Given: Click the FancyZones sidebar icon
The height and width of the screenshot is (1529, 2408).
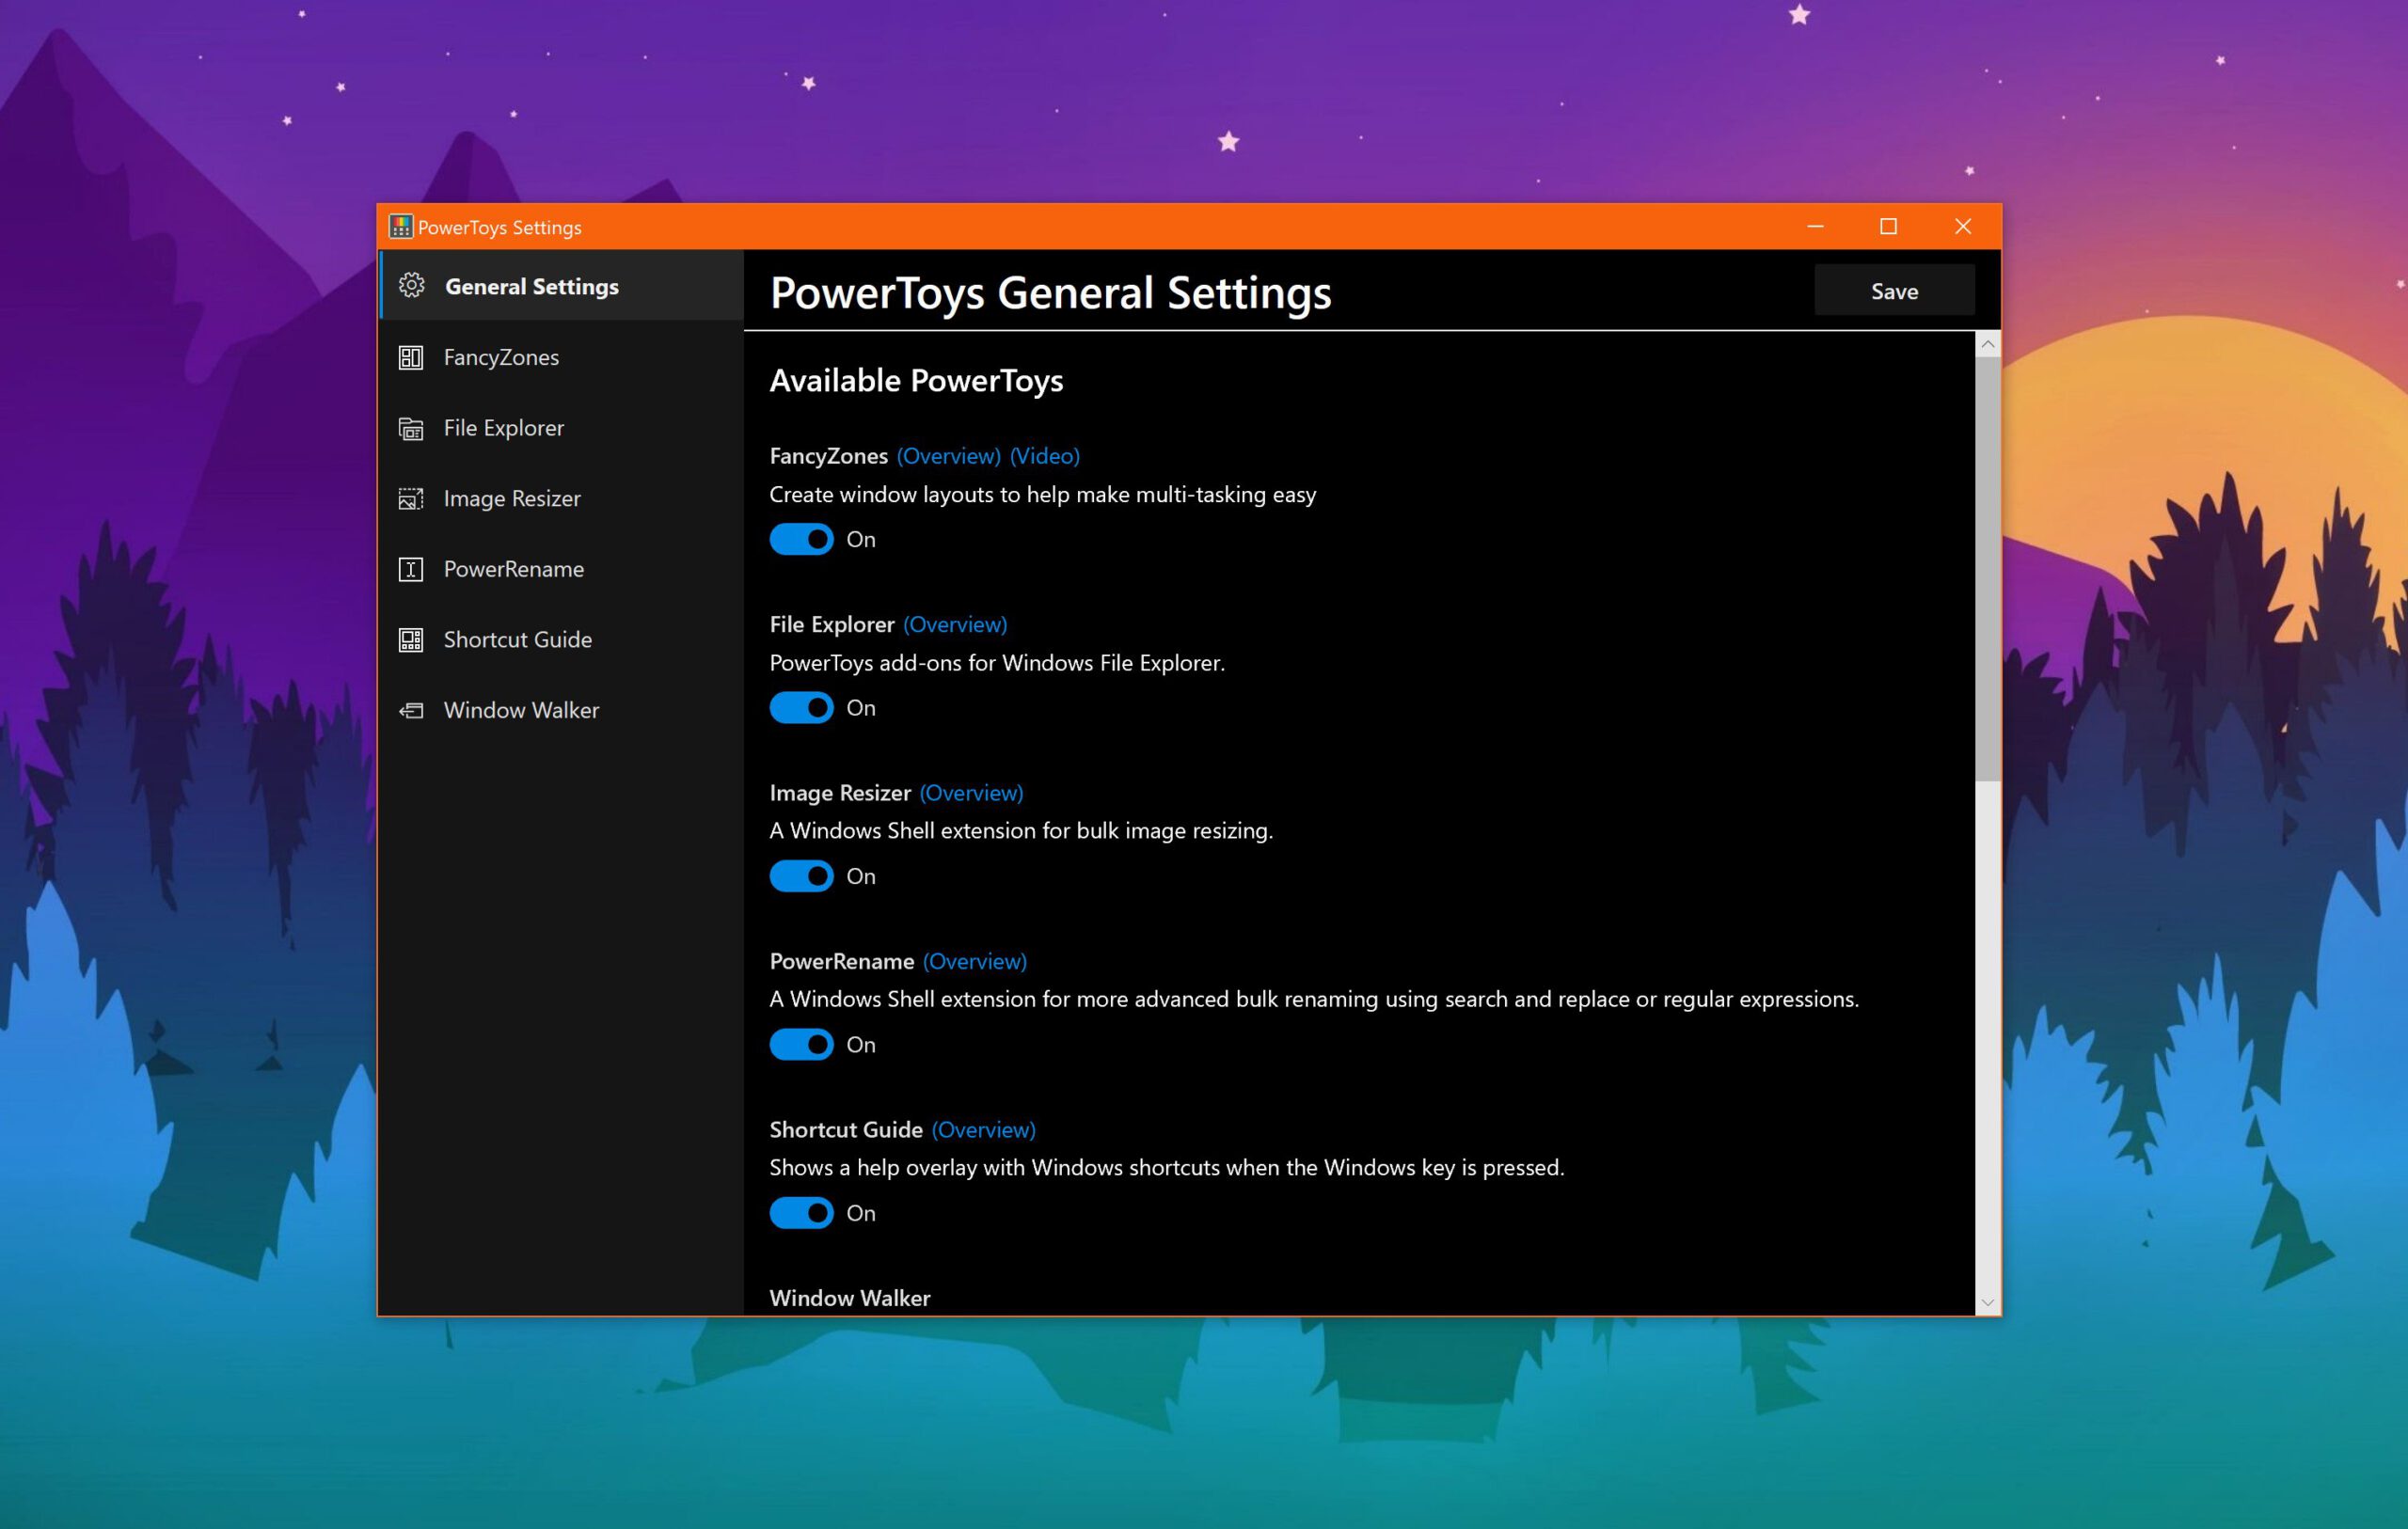Looking at the screenshot, I should coord(411,357).
